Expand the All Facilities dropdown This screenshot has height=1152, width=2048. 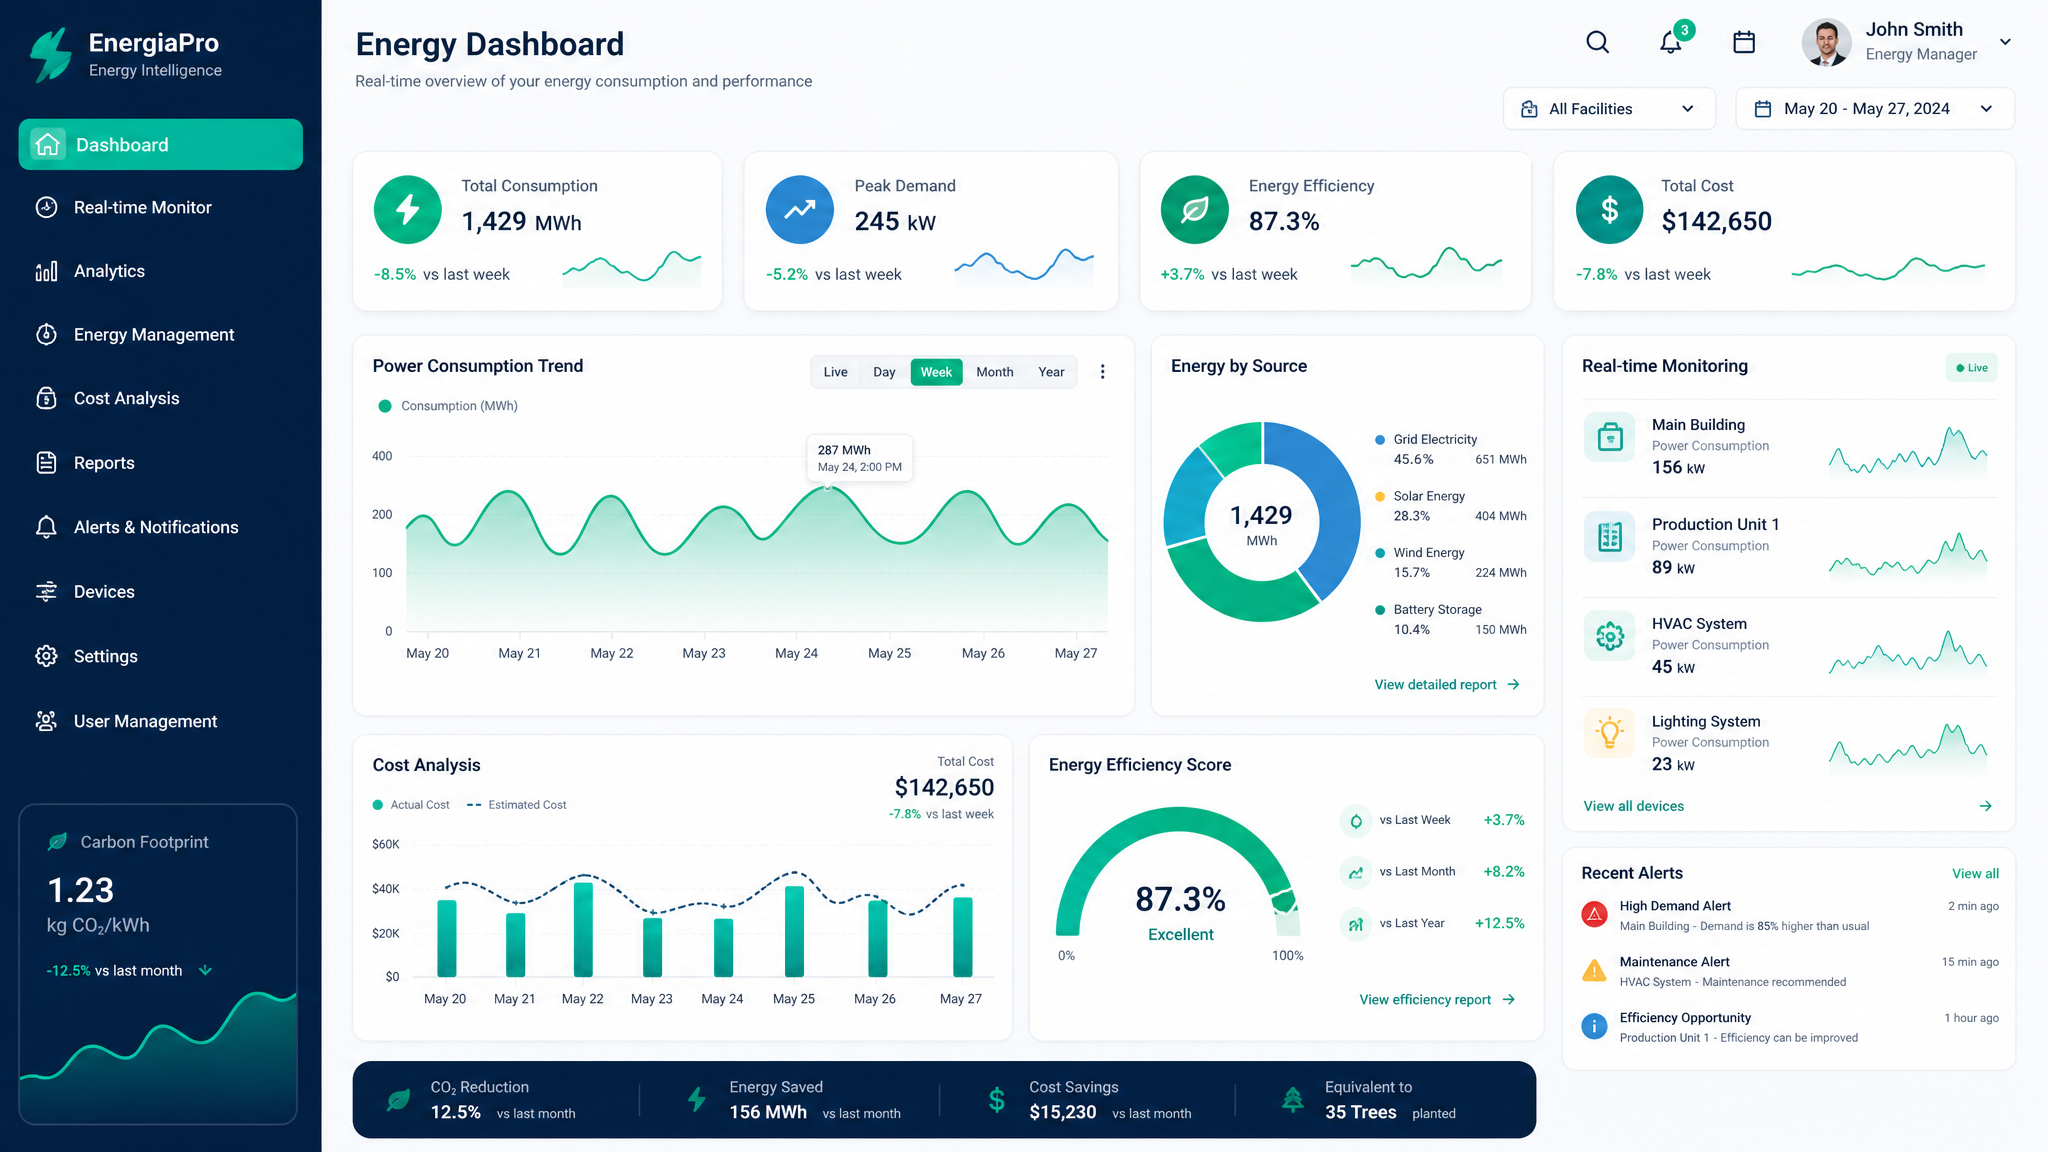tap(1609, 109)
